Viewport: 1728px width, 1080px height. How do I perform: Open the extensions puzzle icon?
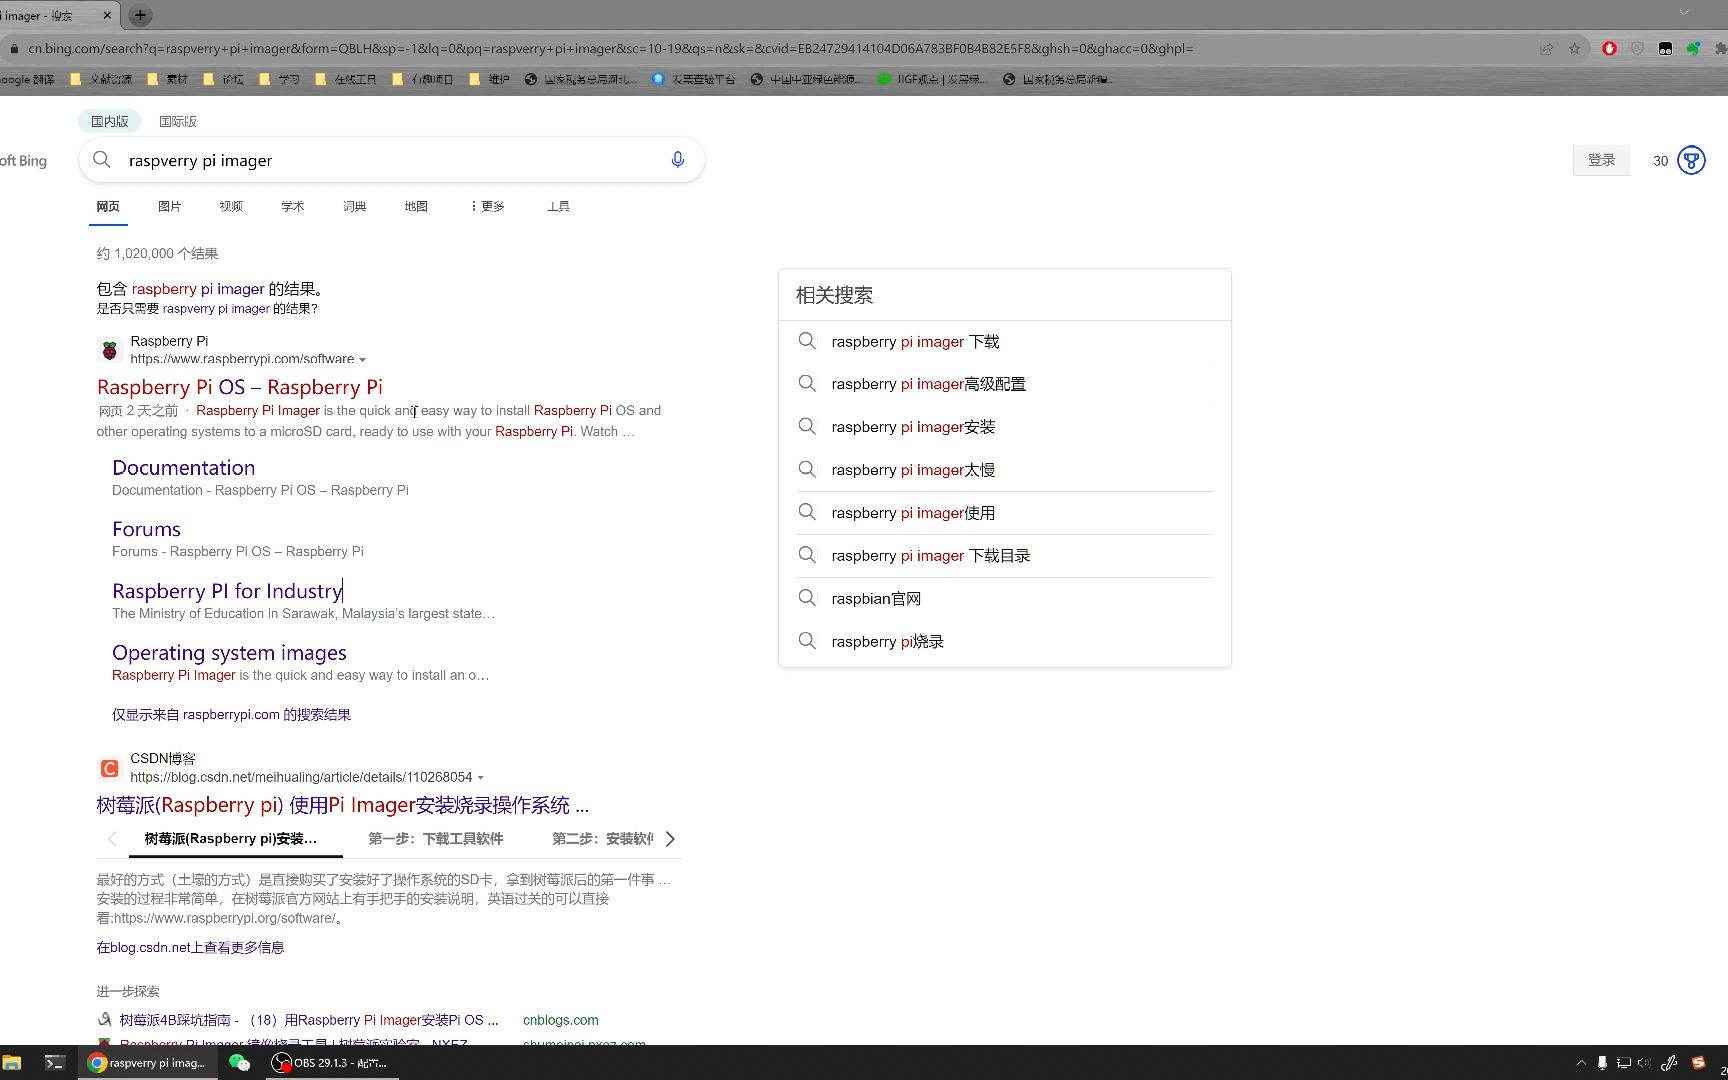pos(1720,48)
